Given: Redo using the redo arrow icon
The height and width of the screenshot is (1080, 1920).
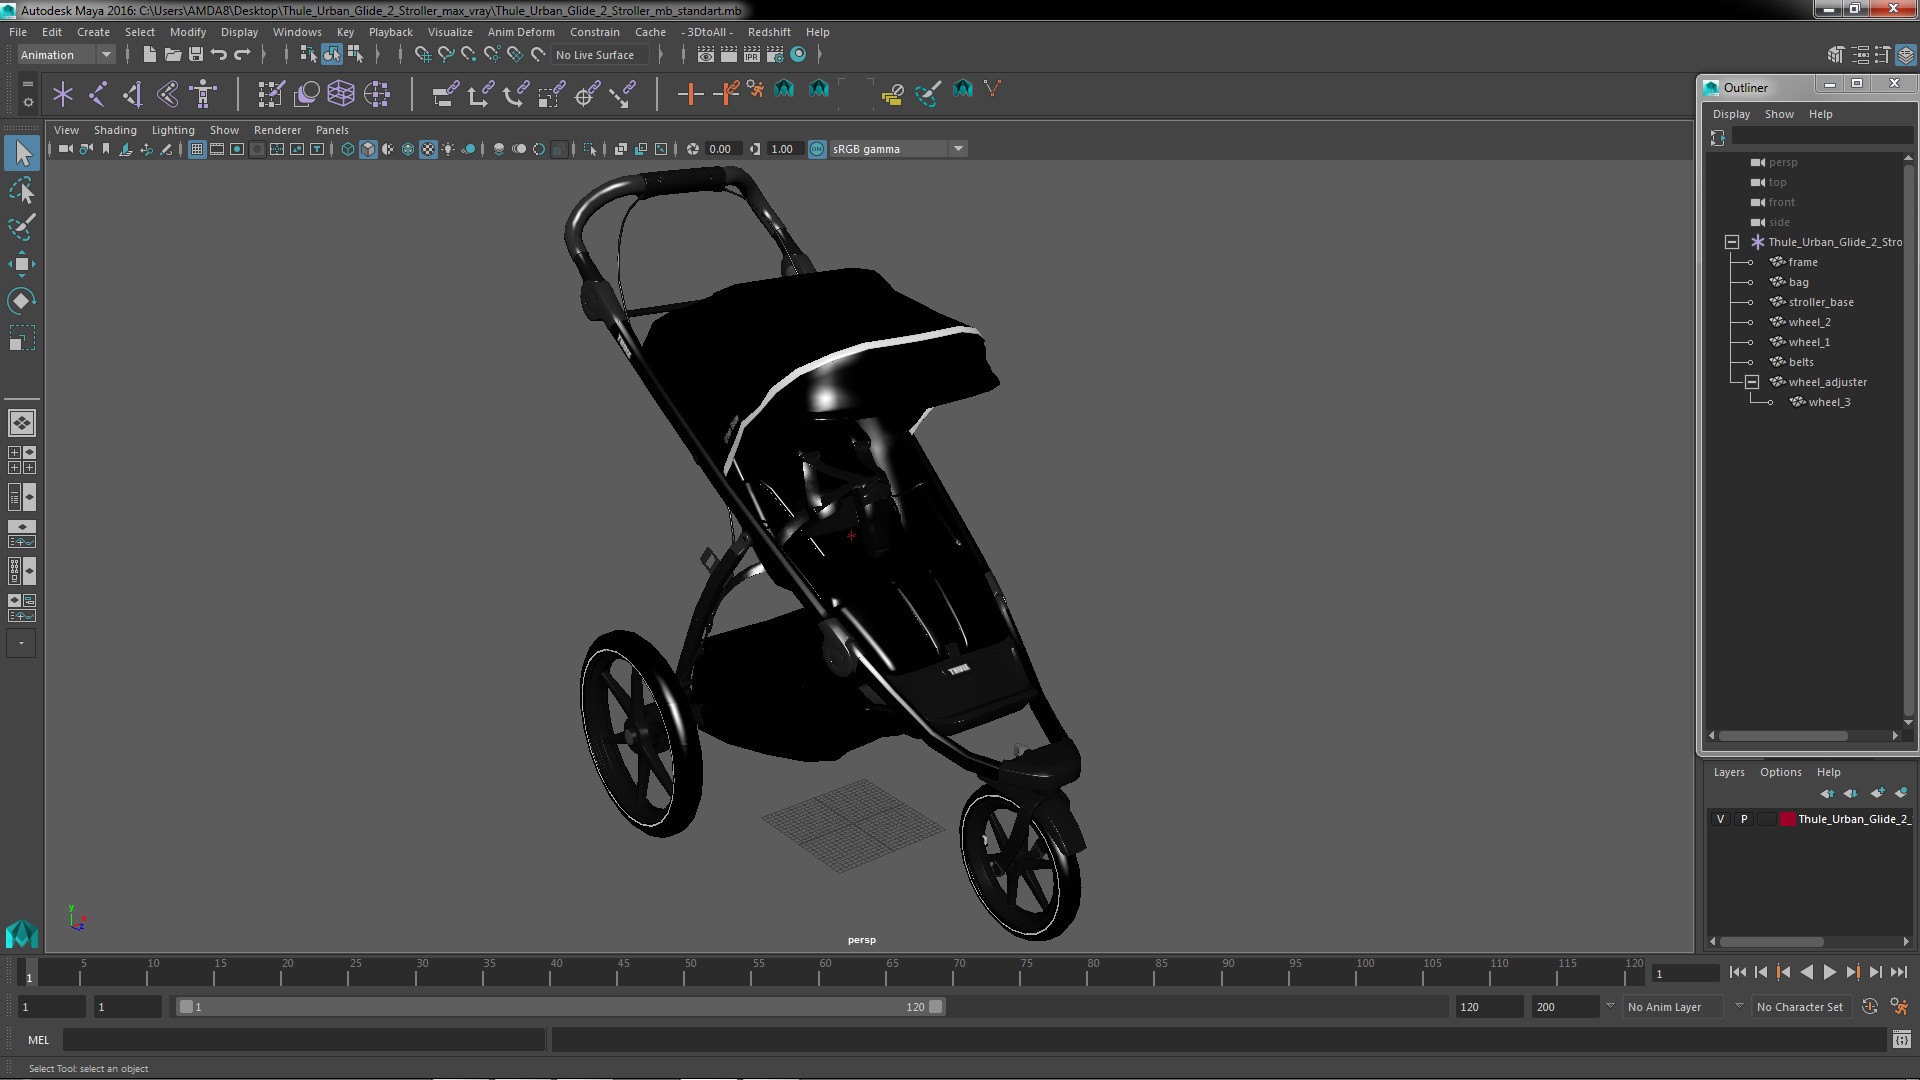Looking at the screenshot, I should point(242,54).
